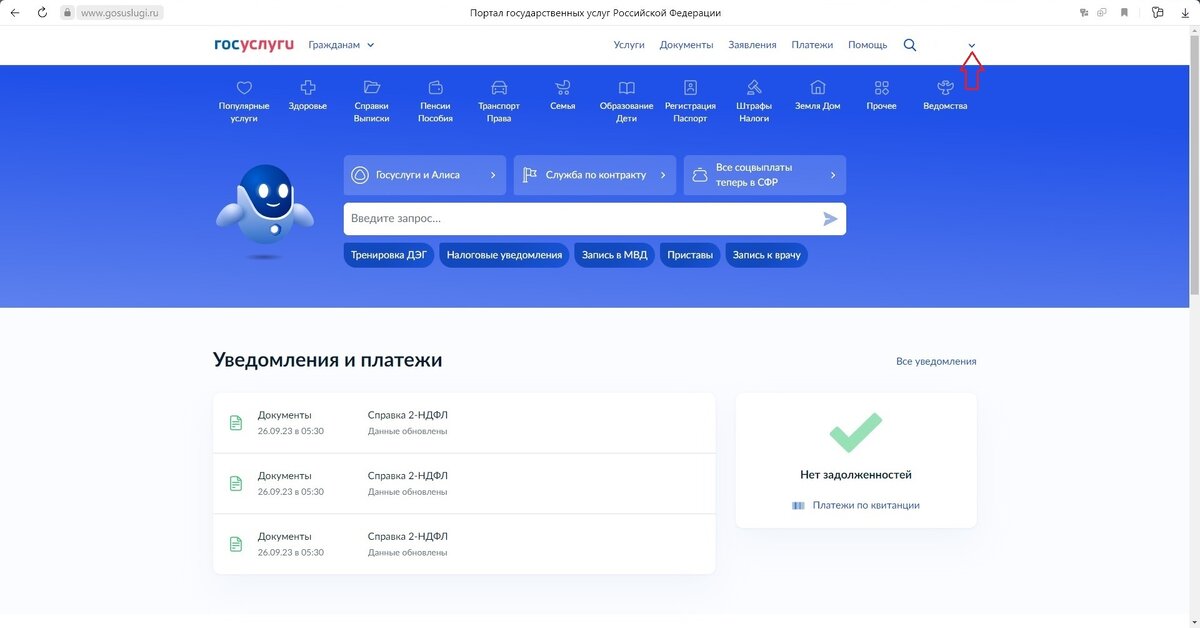Open Образование Дети book icon
Image resolution: width=1200 pixels, height=628 pixels.
627,88
